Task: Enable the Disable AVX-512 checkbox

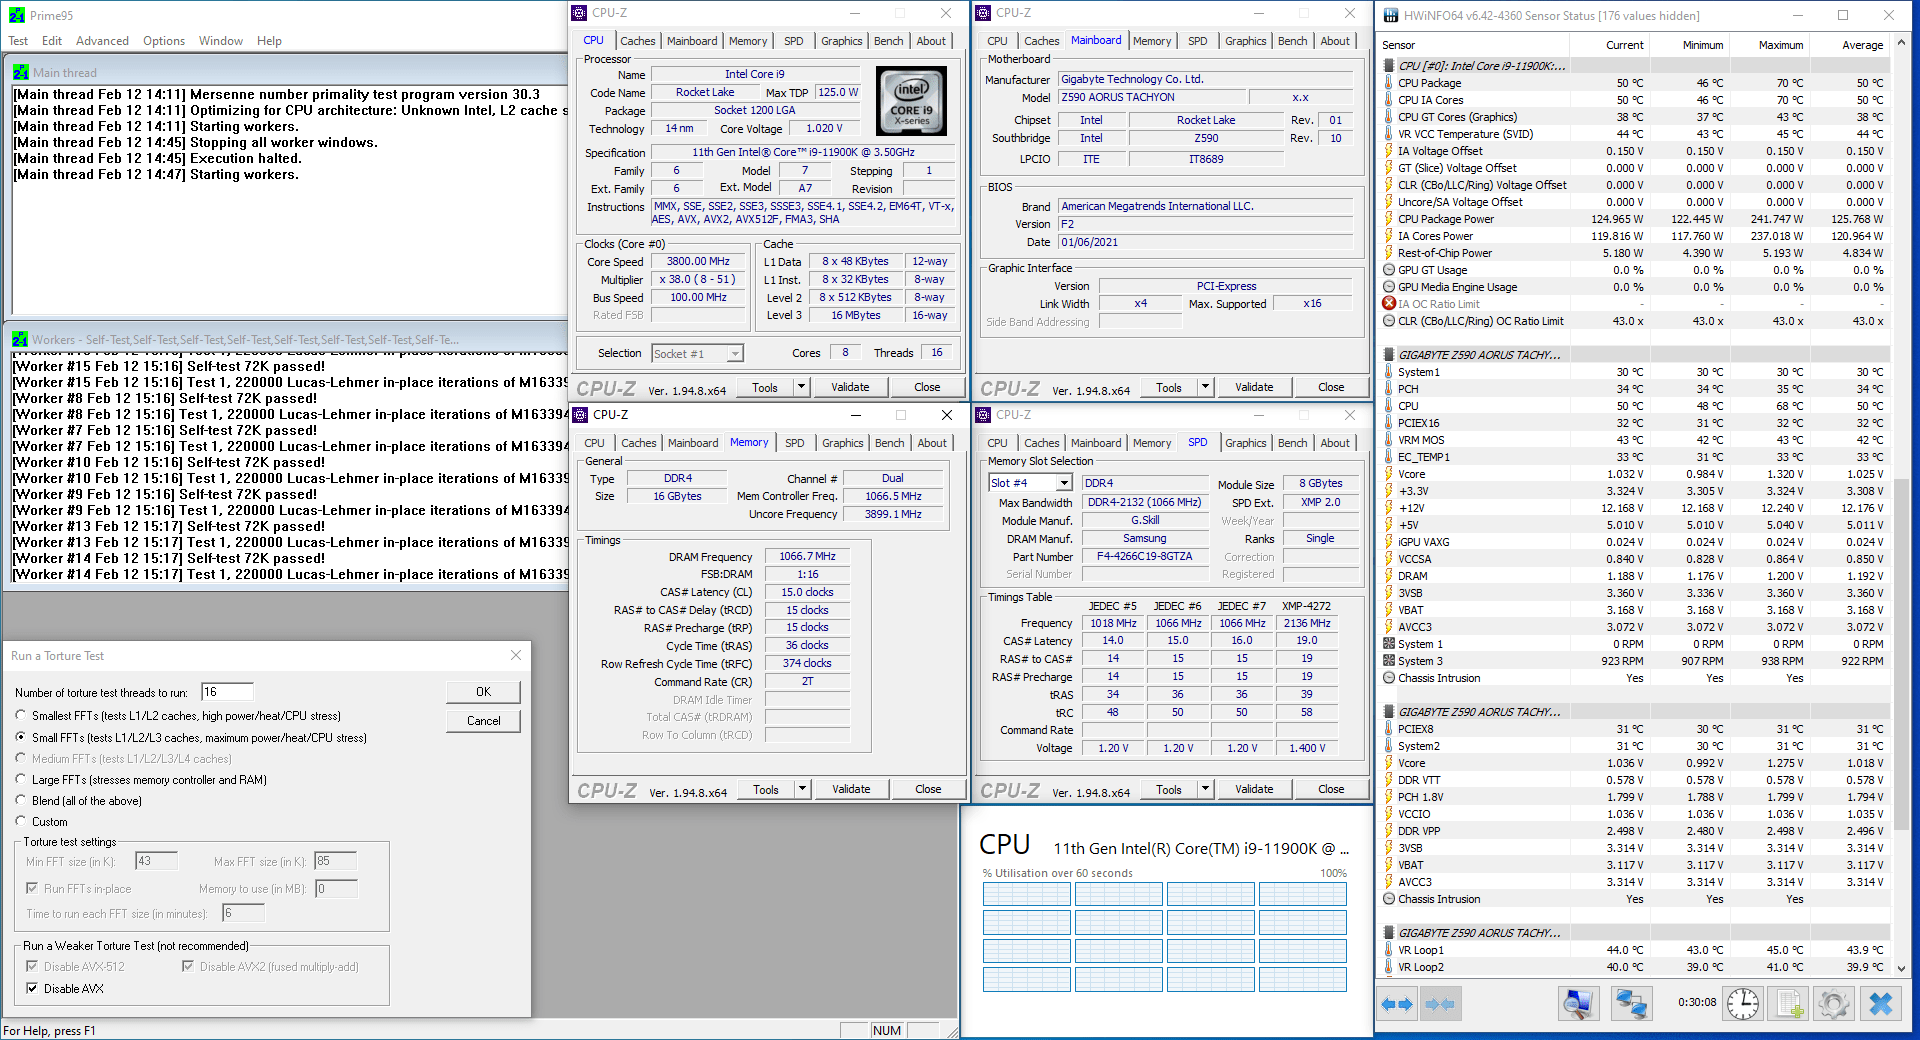Action: pos(31,966)
